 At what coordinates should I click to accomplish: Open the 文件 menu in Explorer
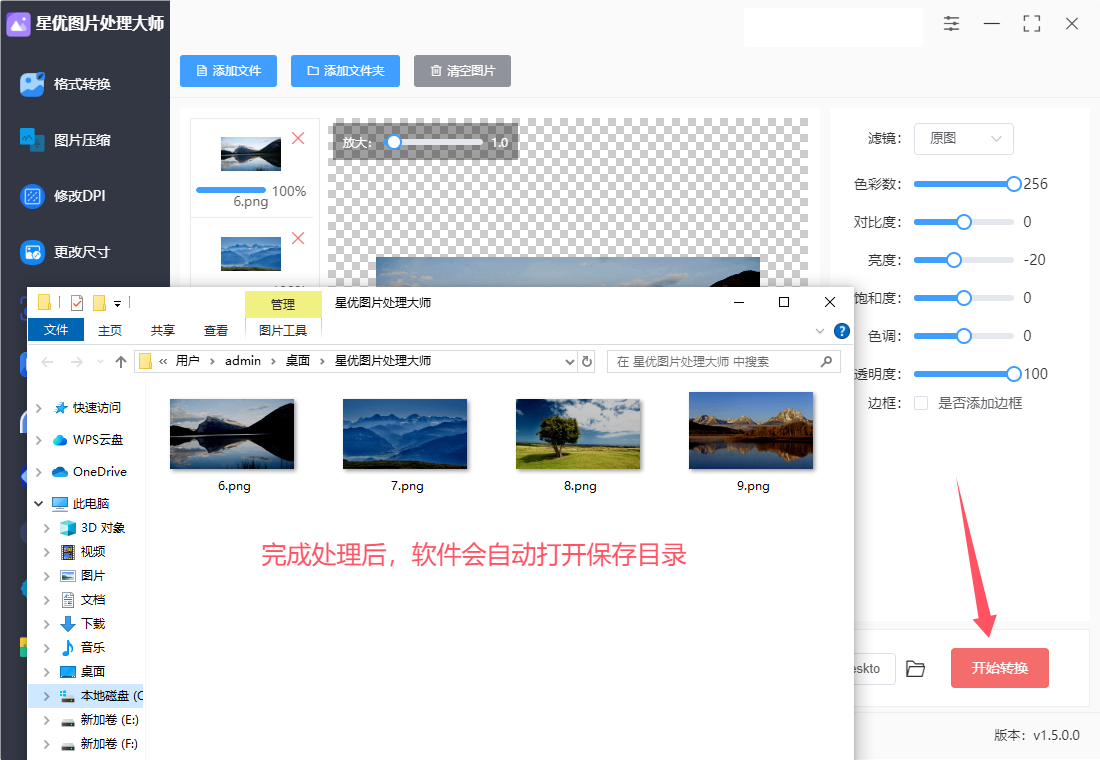(56, 330)
